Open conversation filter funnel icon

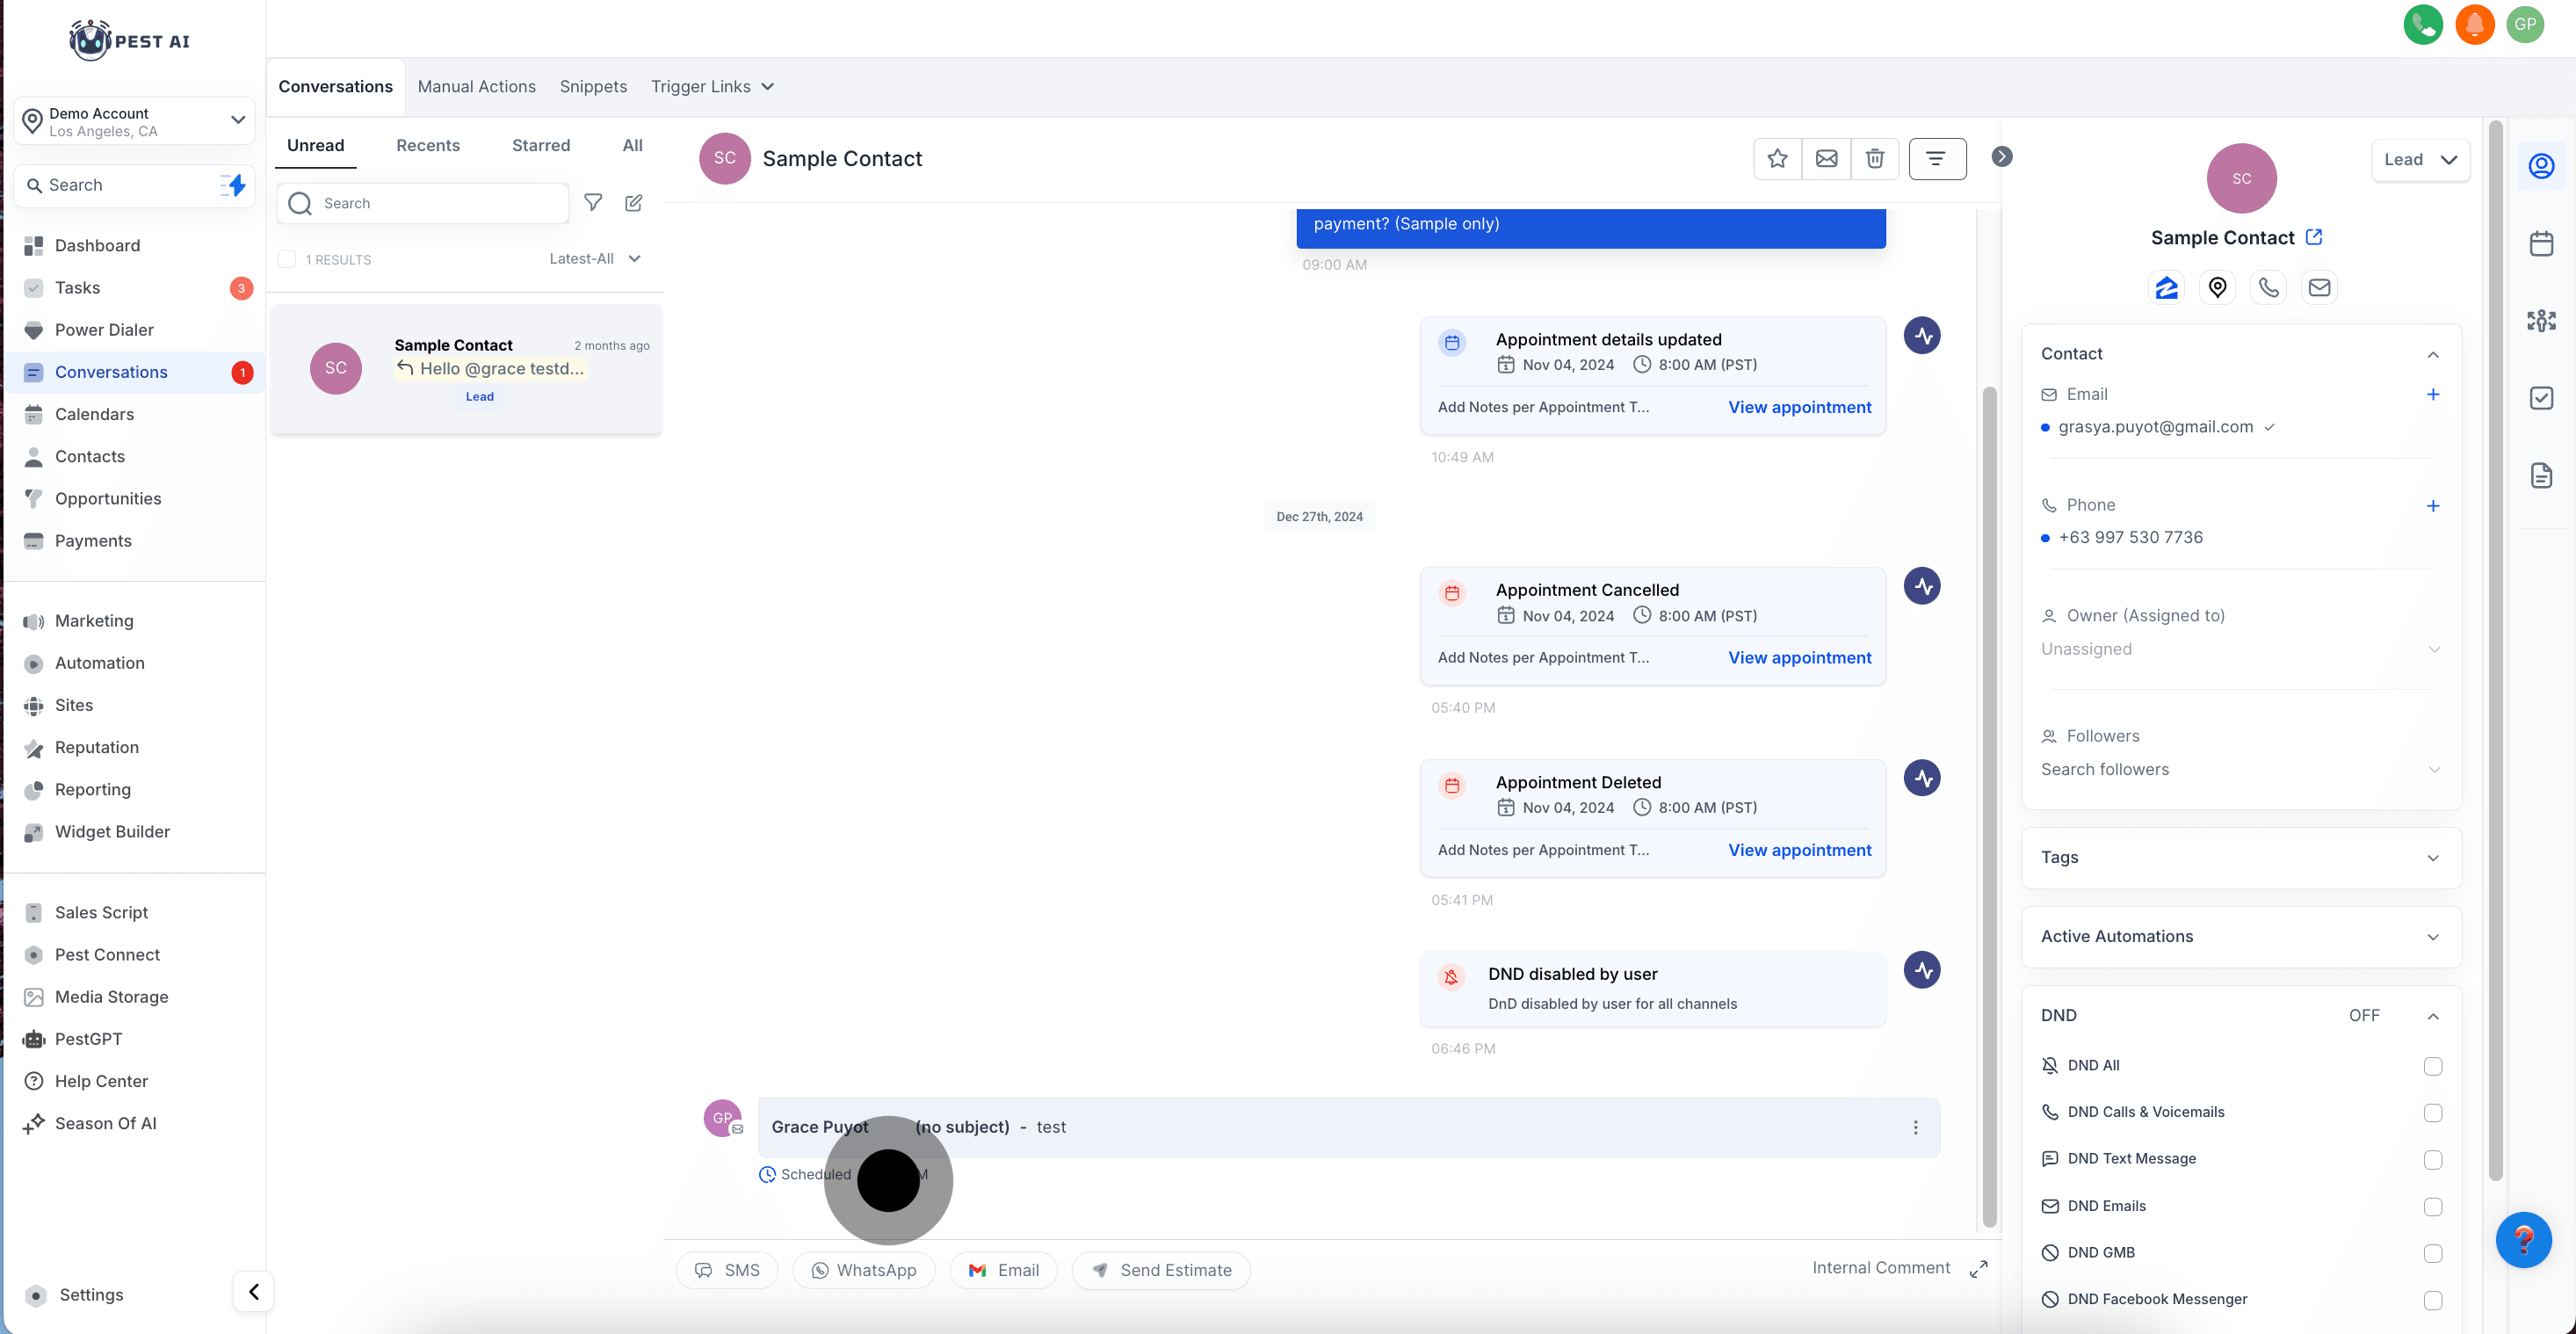(x=593, y=203)
